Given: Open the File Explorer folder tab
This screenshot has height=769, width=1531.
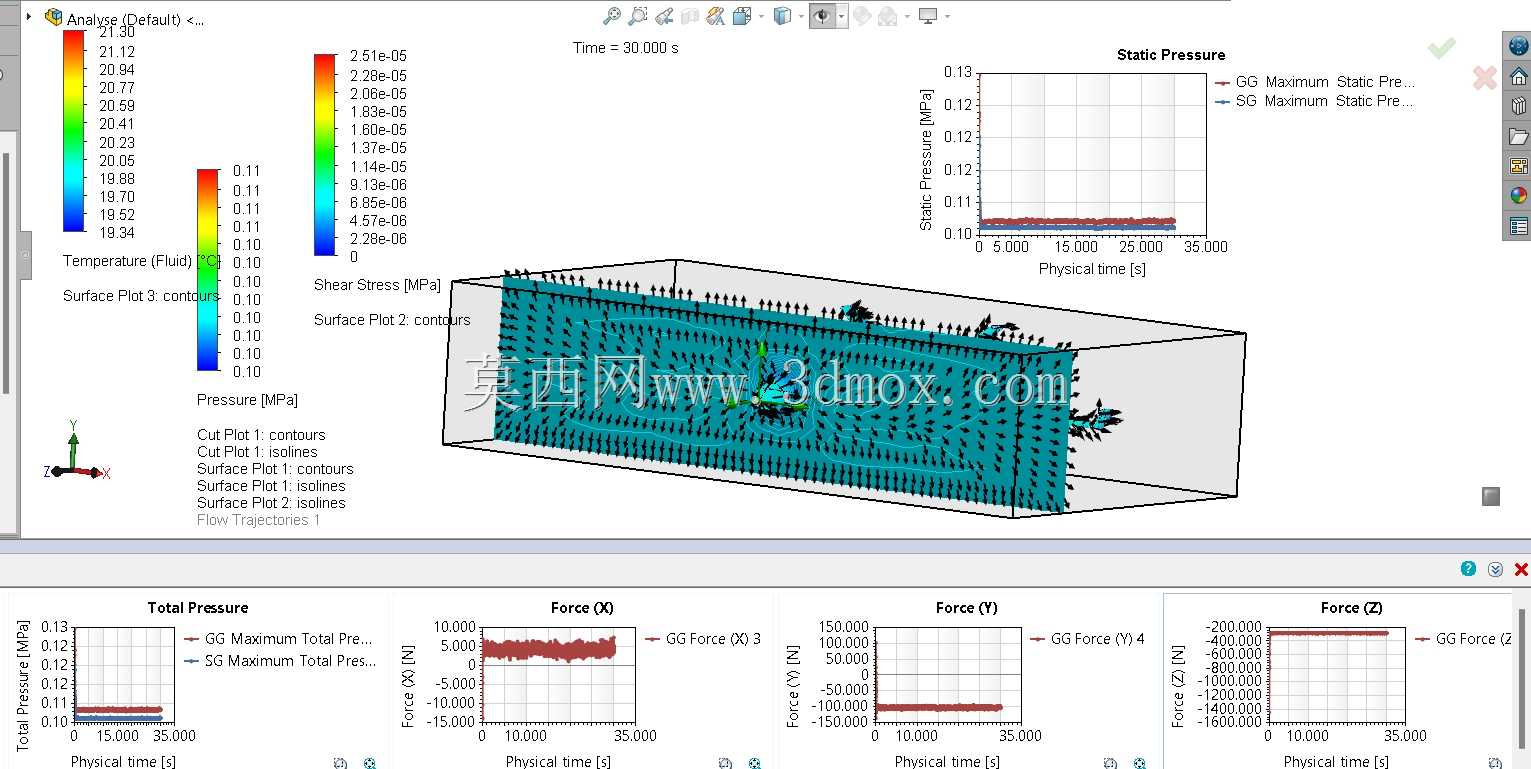Looking at the screenshot, I should coord(1518,136).
